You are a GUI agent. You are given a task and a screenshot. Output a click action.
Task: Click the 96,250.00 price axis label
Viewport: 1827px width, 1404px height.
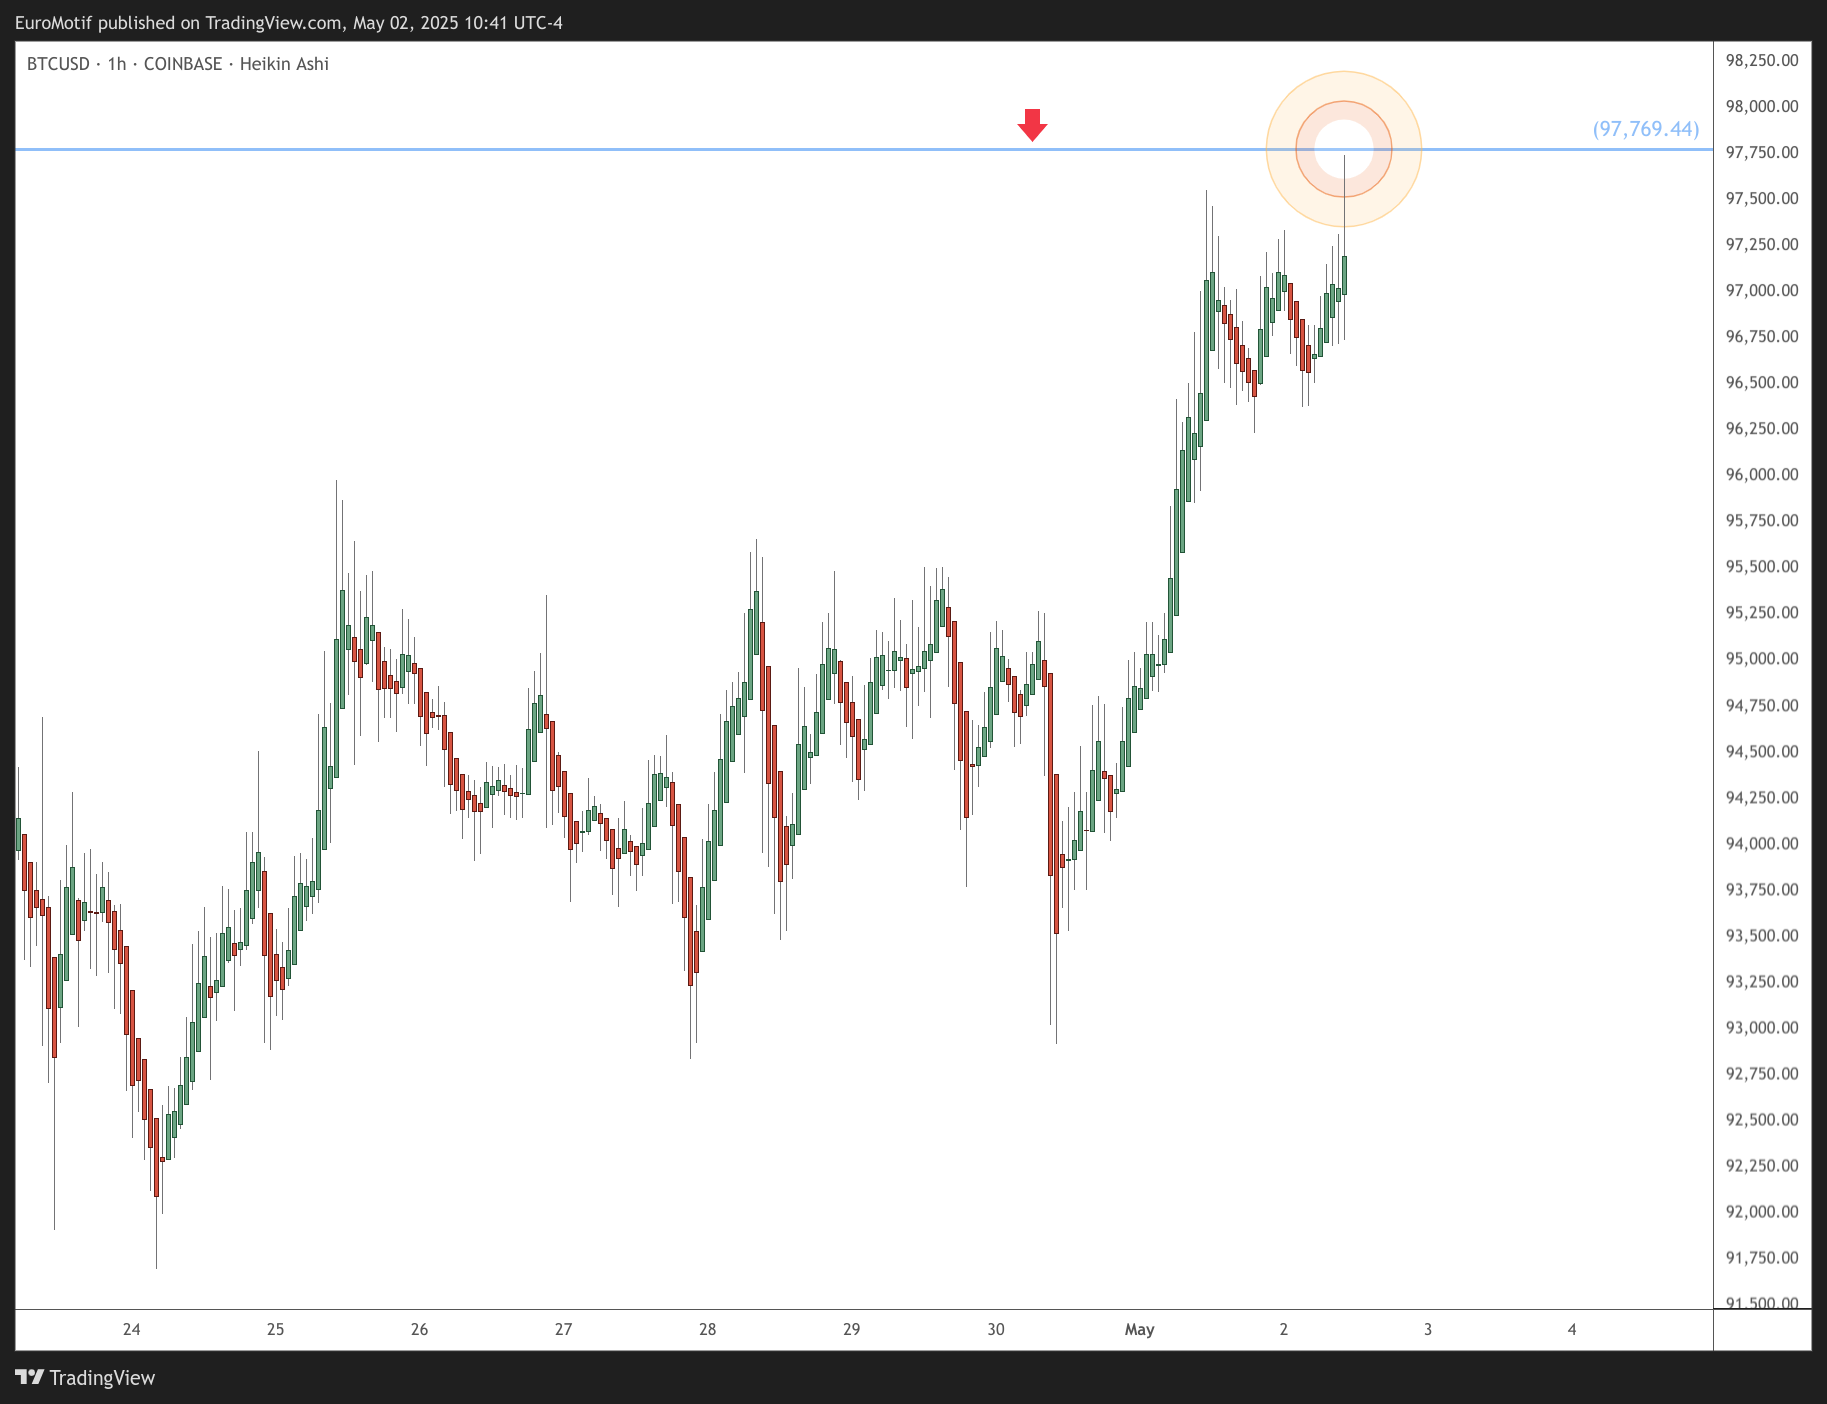[1762, 428]
